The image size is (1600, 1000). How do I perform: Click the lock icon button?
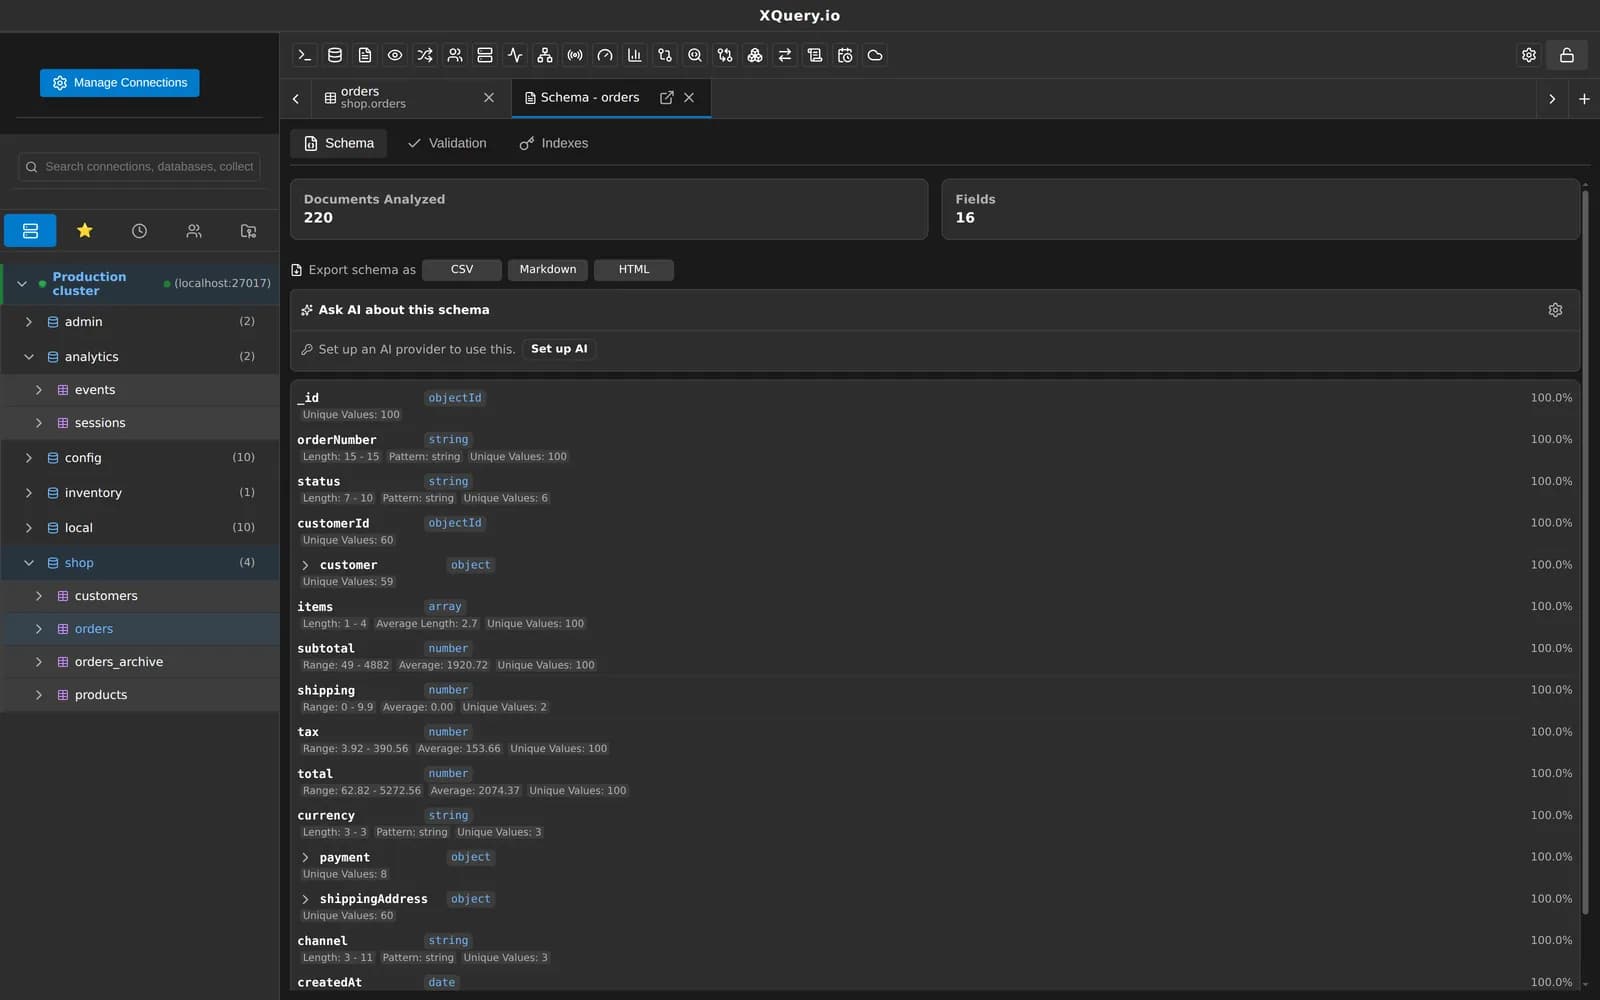(1567, 55)
